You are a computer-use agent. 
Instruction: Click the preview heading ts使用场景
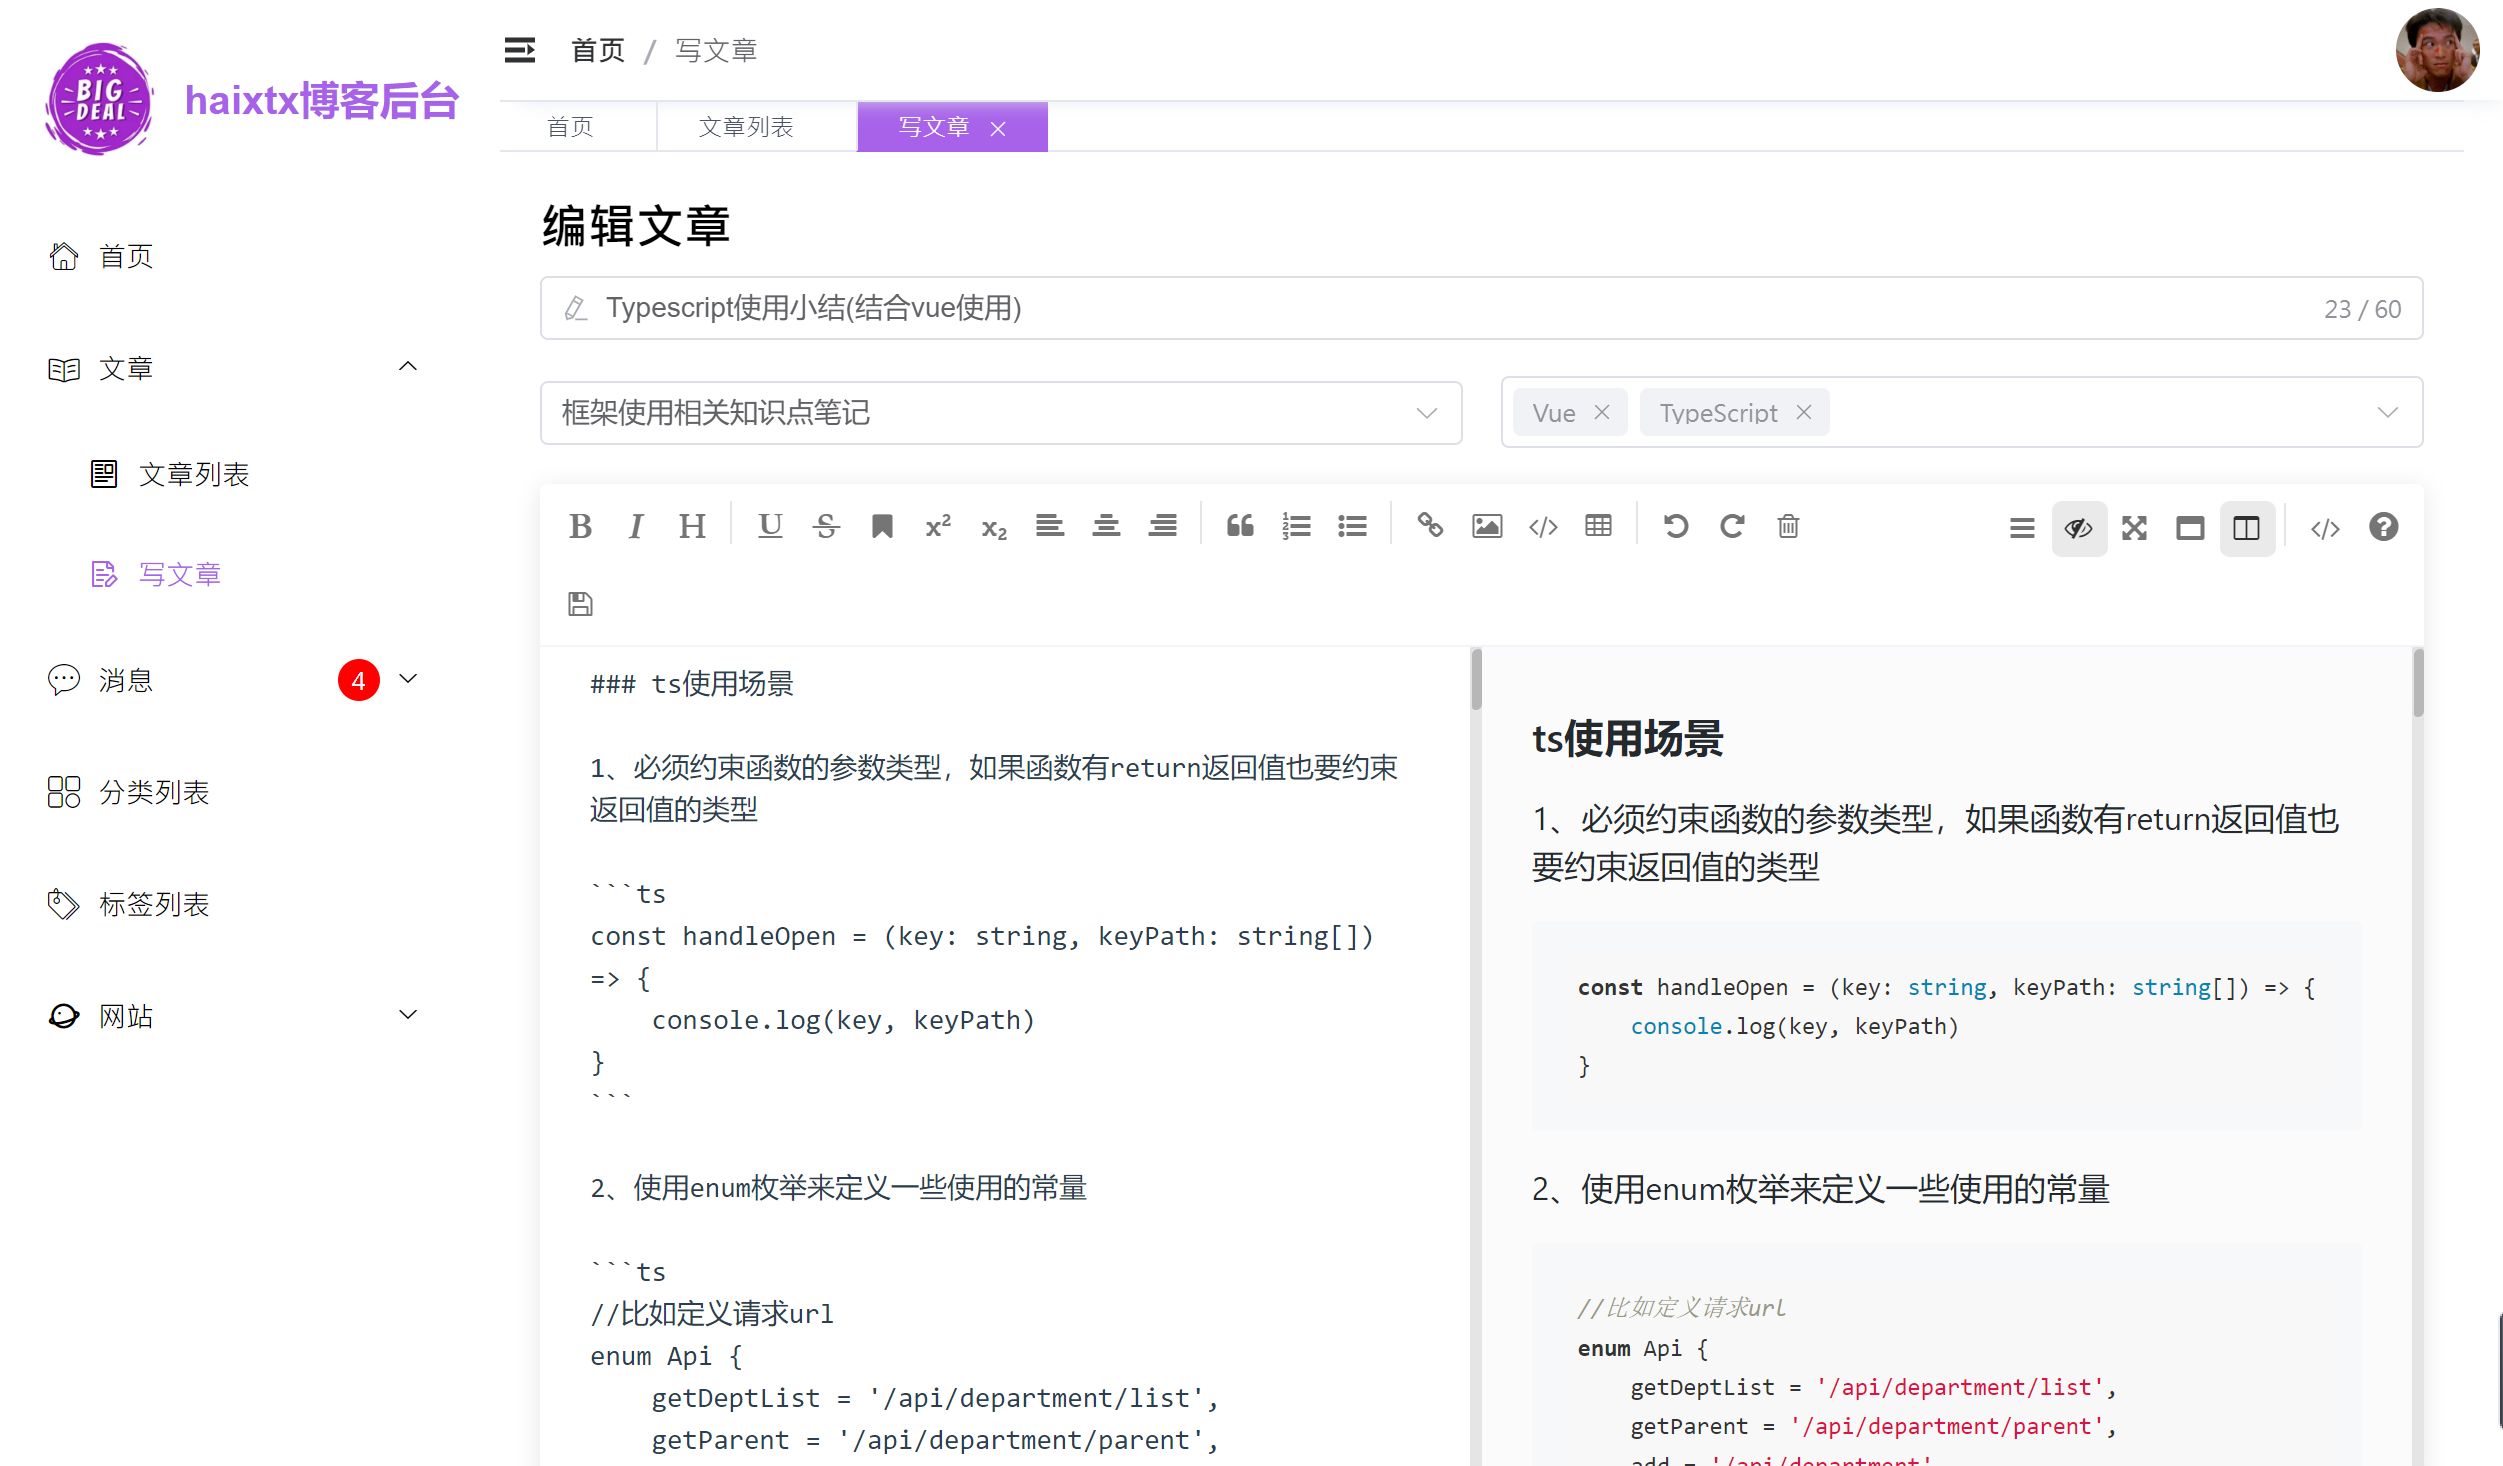coord(1627,738)
